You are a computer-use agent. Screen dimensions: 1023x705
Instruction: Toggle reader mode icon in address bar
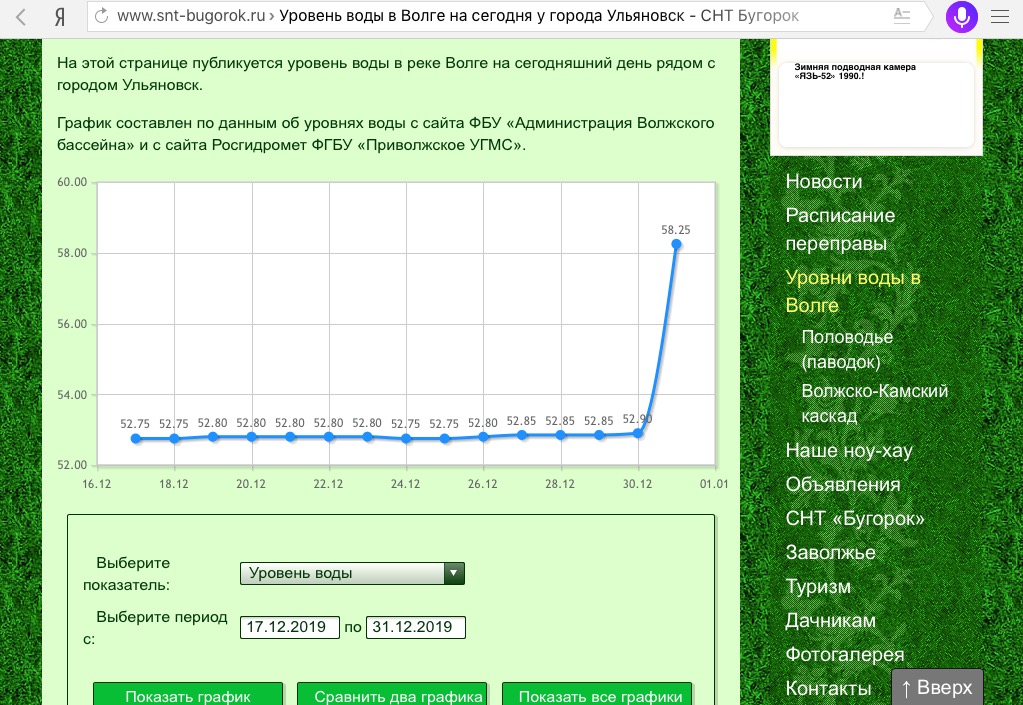902,16
